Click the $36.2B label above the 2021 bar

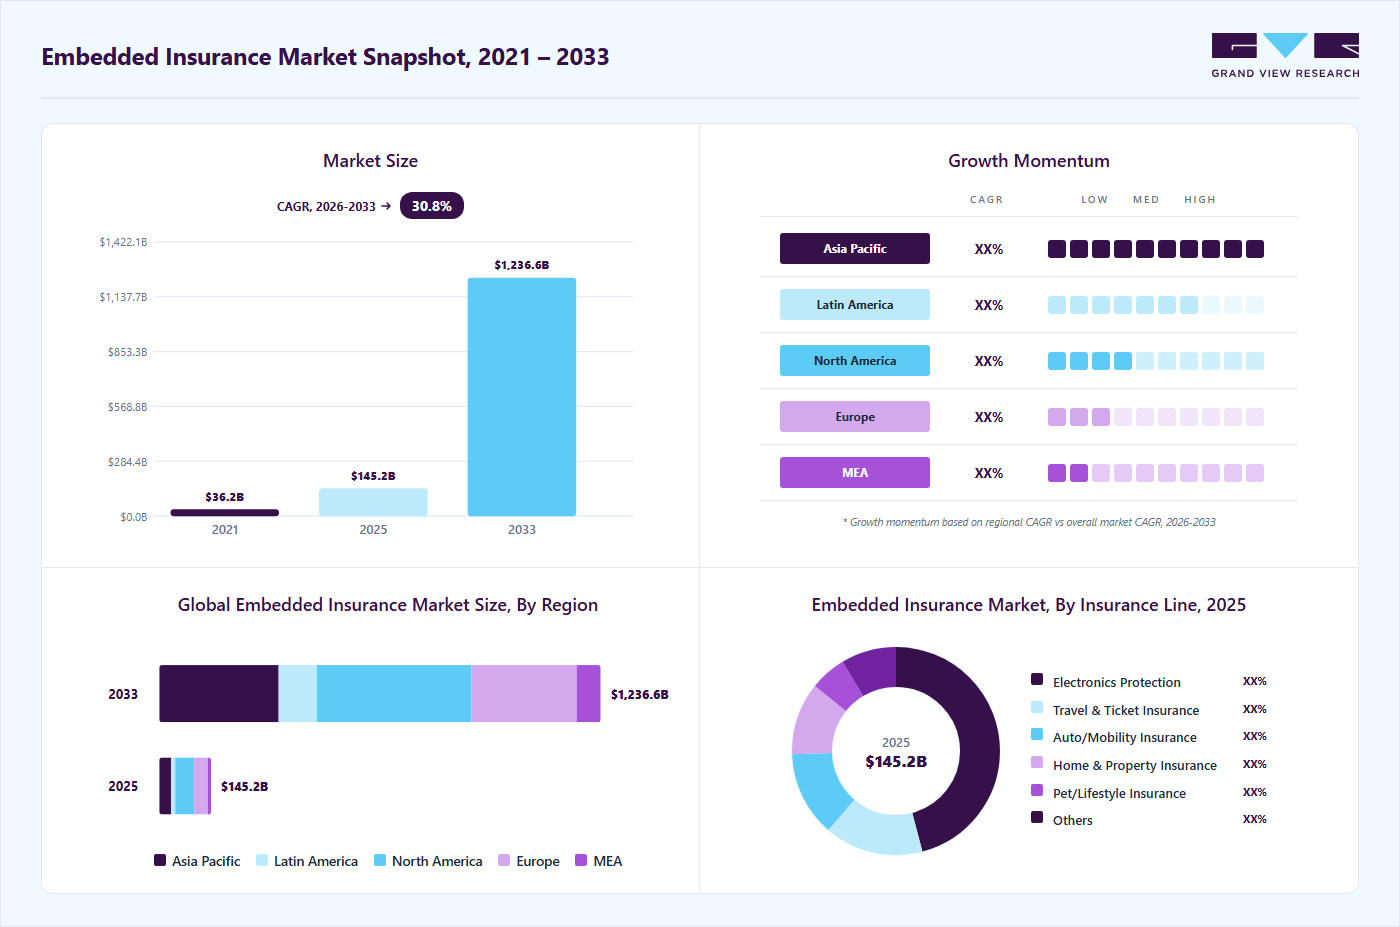(x=225, y=497)
